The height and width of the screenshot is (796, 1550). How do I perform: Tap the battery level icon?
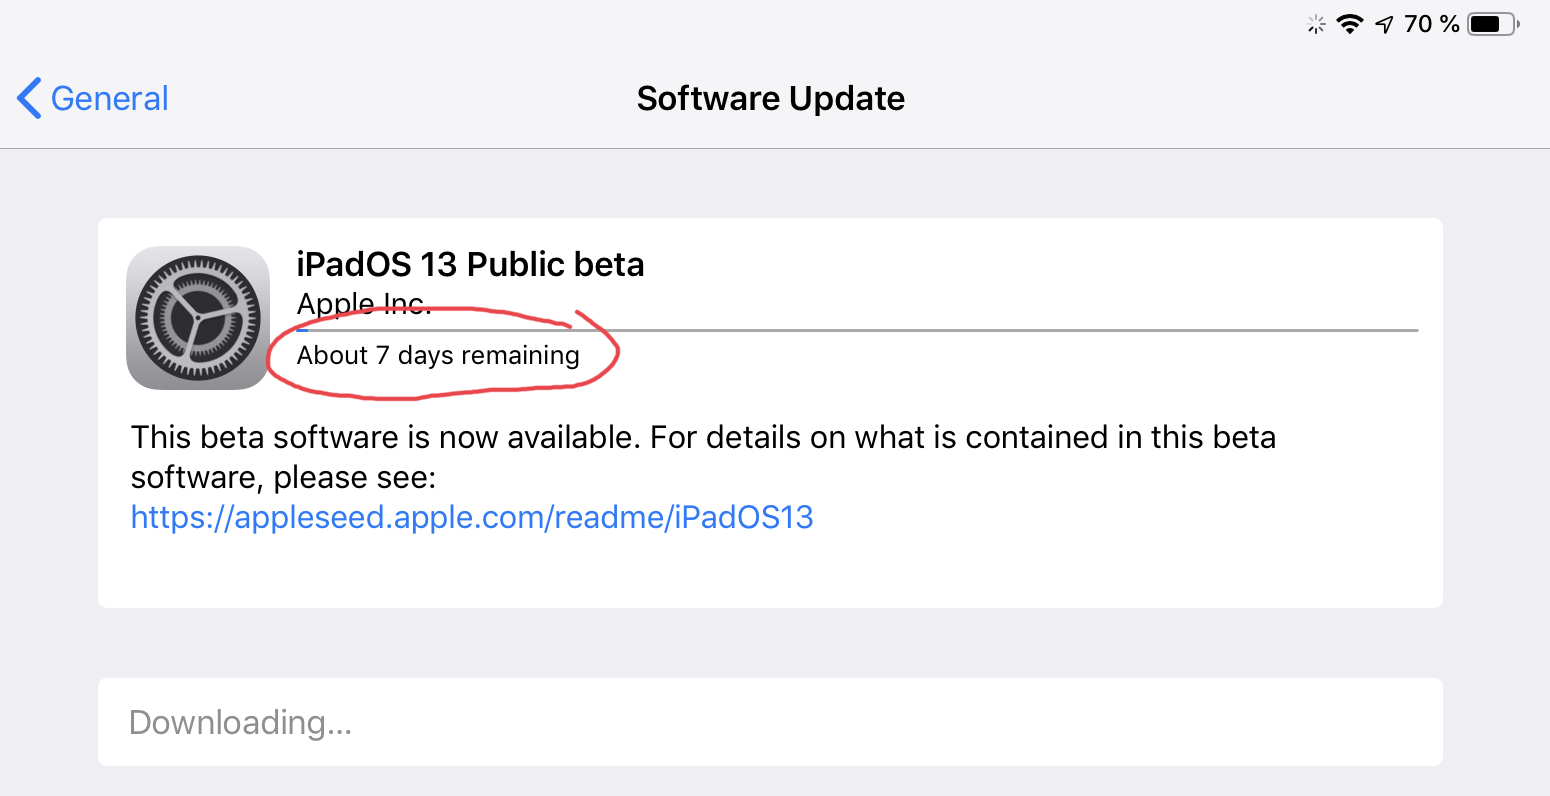[x=1492, y=25]
